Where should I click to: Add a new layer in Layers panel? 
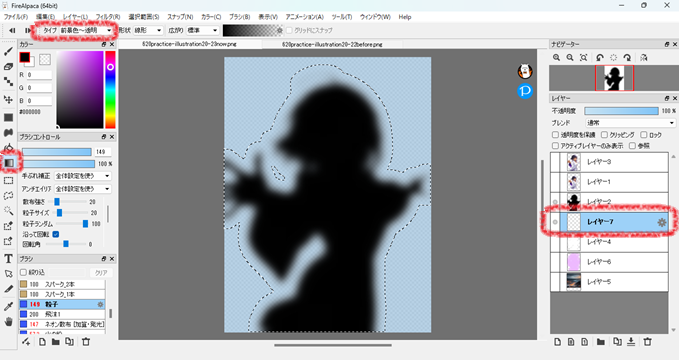pos(557,342)
